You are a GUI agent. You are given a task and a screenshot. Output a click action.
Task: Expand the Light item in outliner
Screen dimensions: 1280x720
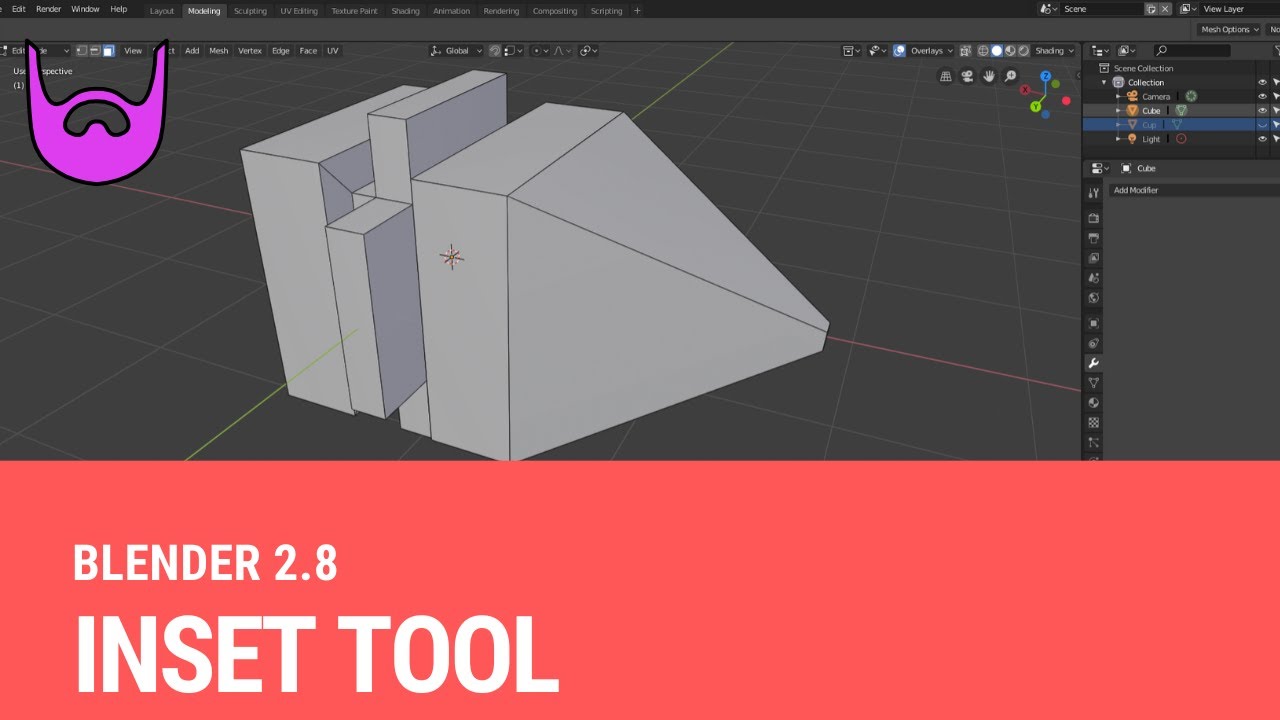pyautogui.click(x=1118, y=139)
